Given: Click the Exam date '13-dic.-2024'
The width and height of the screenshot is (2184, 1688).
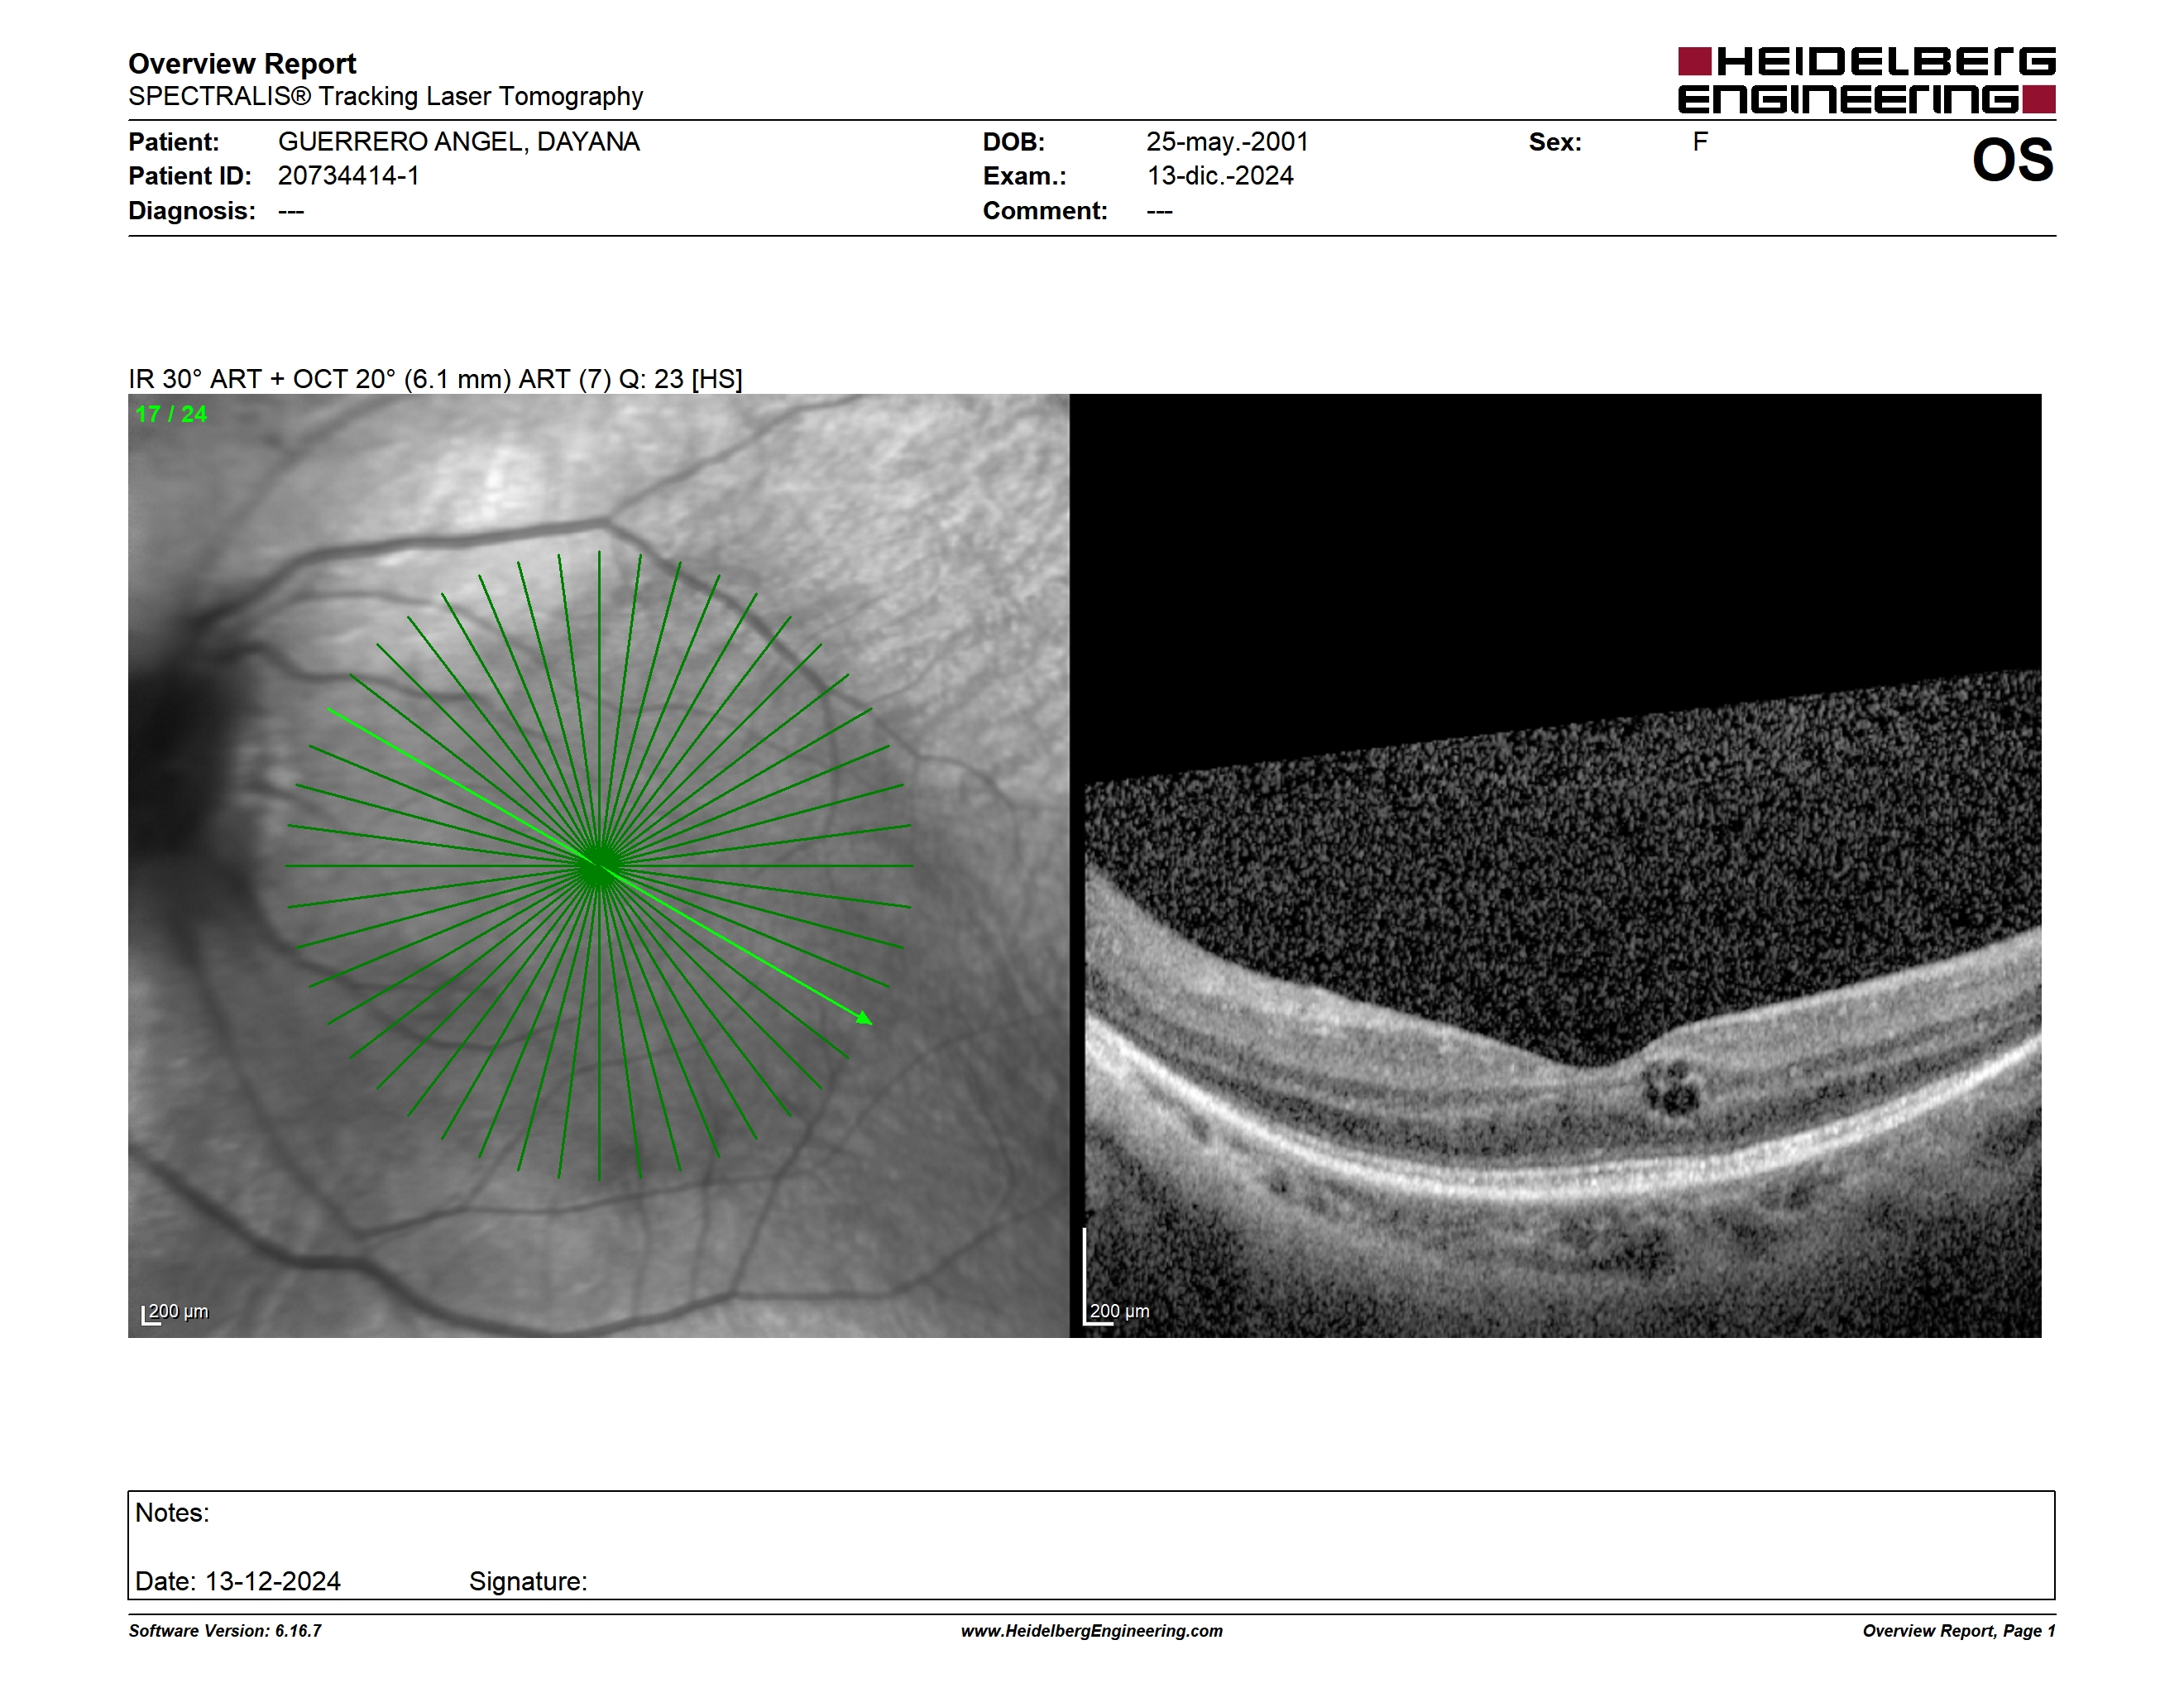Looking at the screenshot, I should 1220,176.
